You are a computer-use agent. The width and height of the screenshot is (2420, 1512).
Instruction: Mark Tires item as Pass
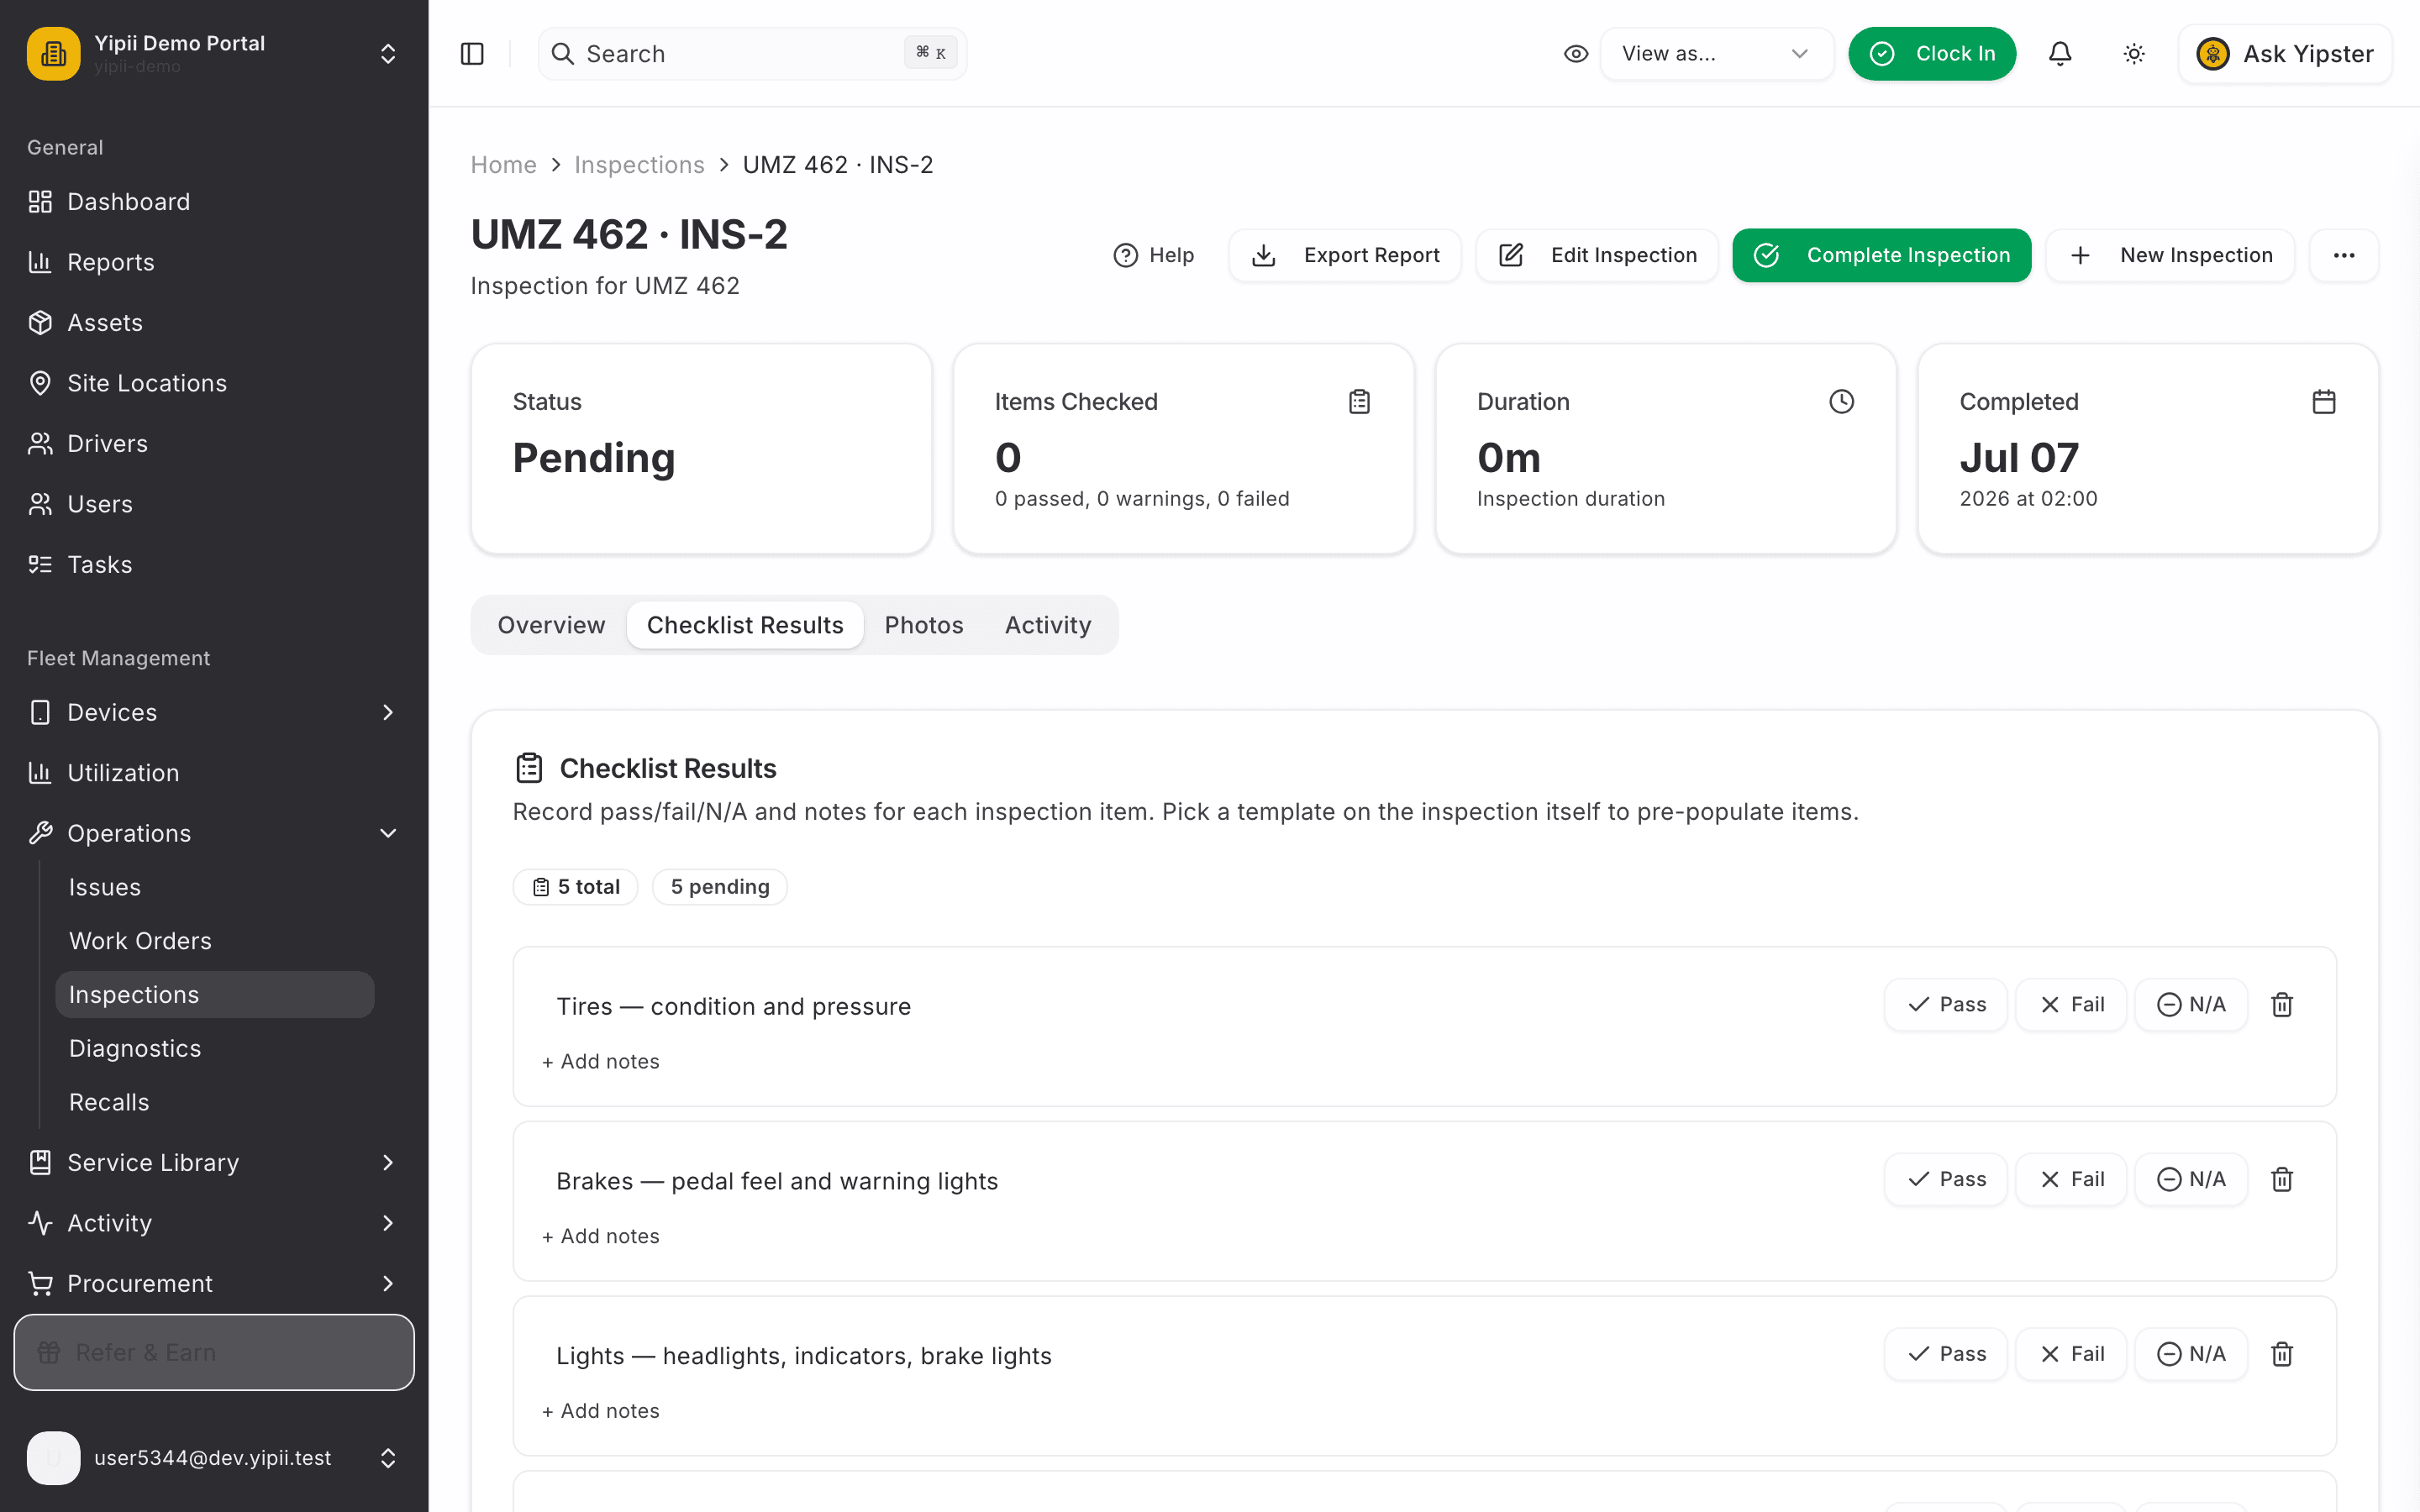pyautogui.click(x=1946, y=1005)
